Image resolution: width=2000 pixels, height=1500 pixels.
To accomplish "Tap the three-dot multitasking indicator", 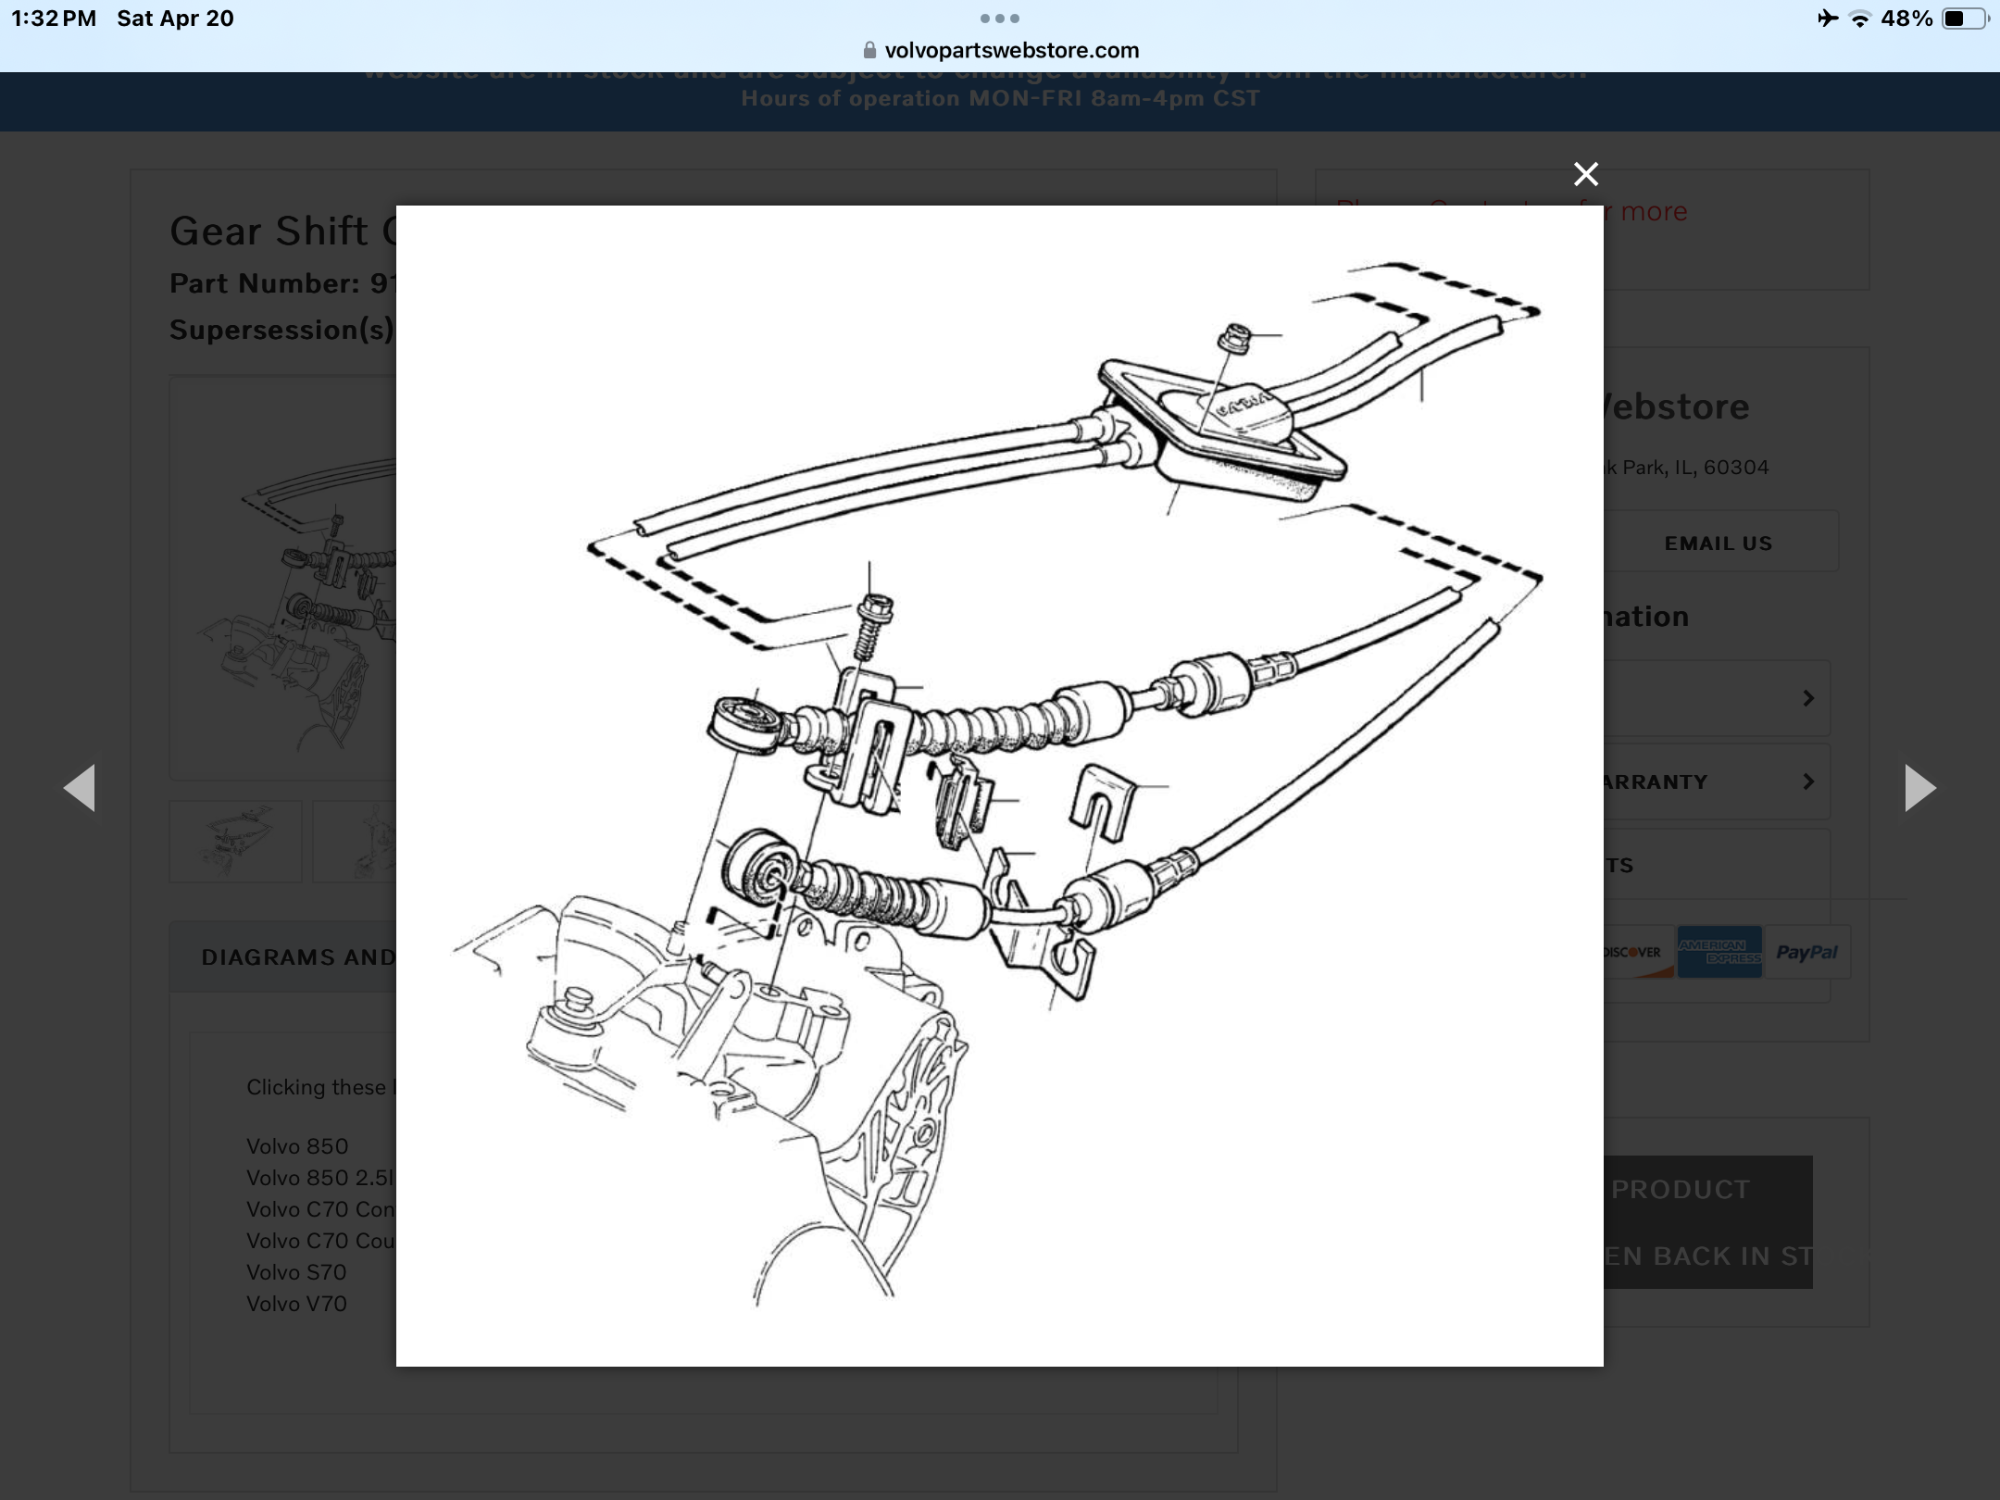I will 999,18.
